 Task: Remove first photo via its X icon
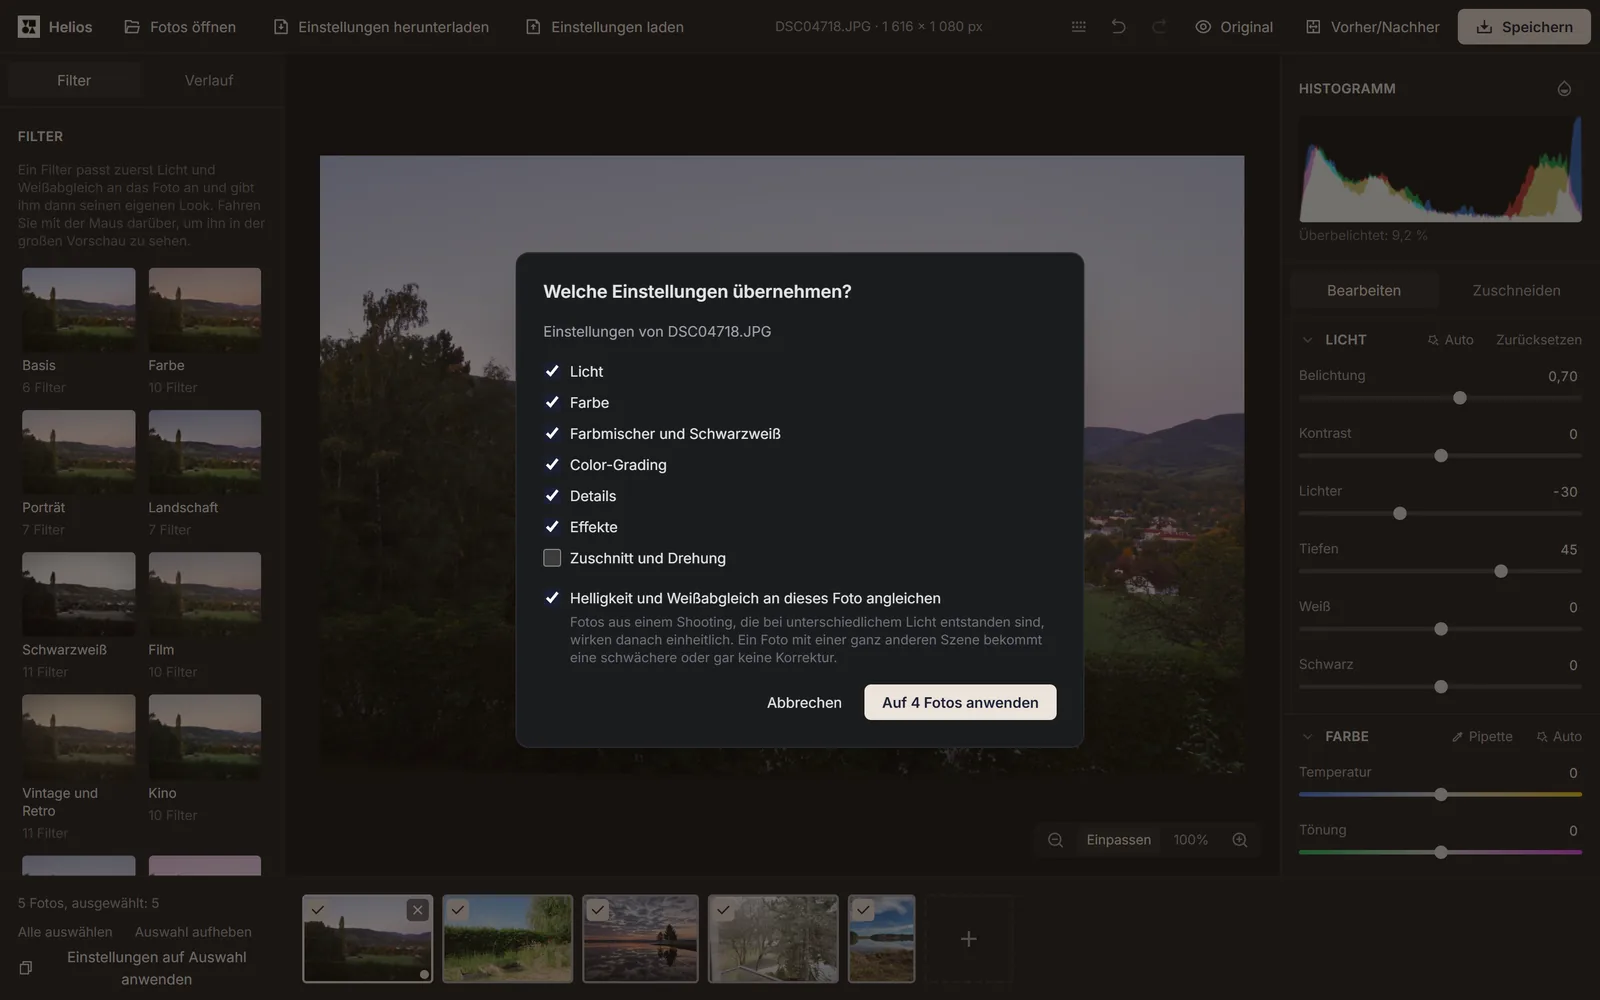pyautogui.click(x=418, y=910)
